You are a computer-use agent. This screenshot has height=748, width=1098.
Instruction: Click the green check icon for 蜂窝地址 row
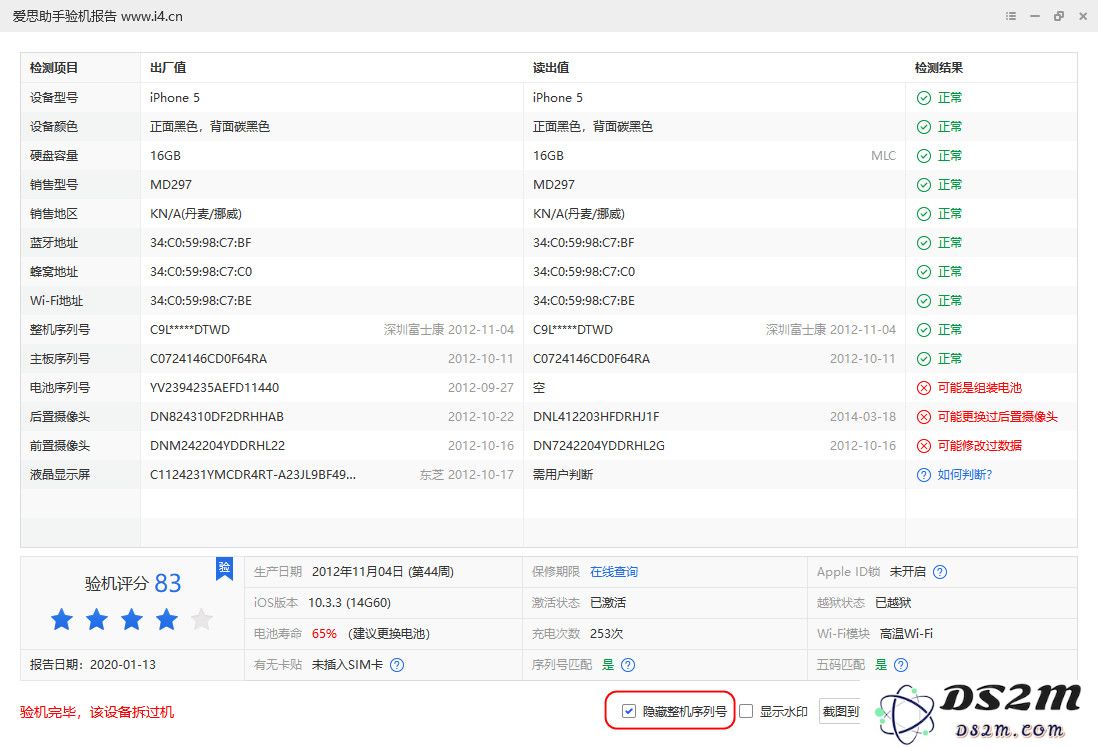pyautogui.click(x=924, y=272)
